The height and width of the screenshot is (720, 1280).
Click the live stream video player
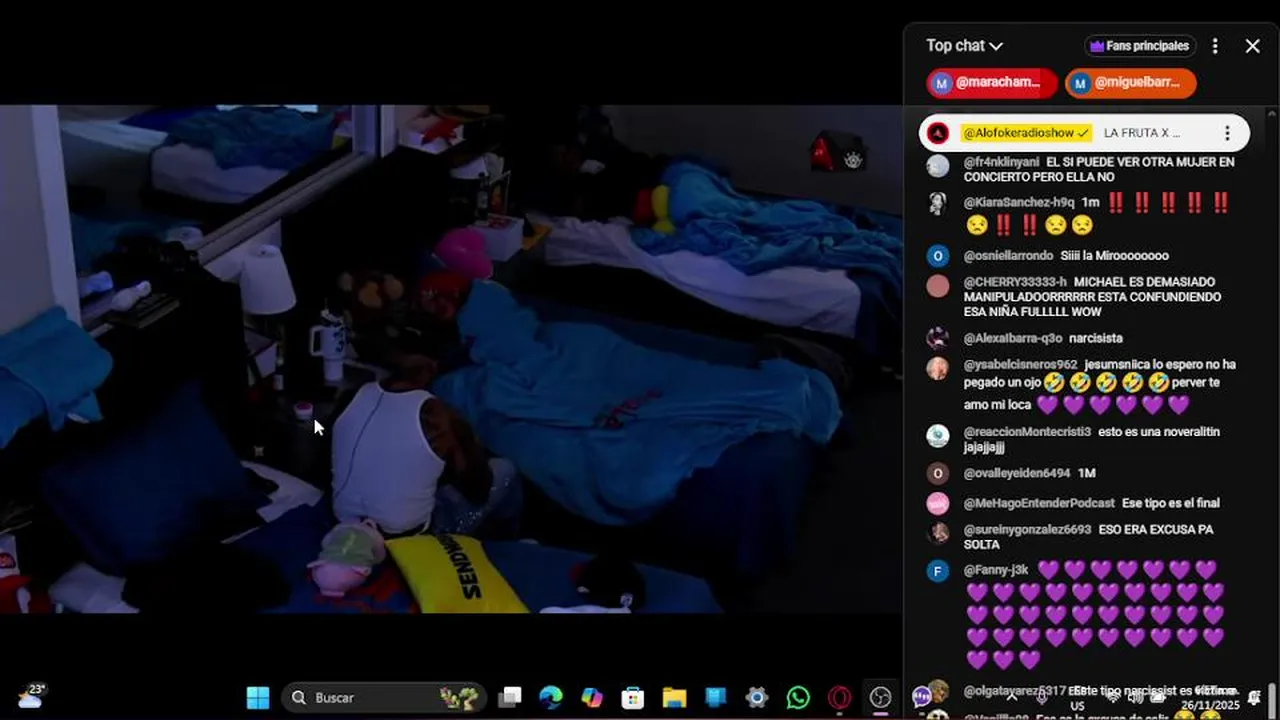451,359
